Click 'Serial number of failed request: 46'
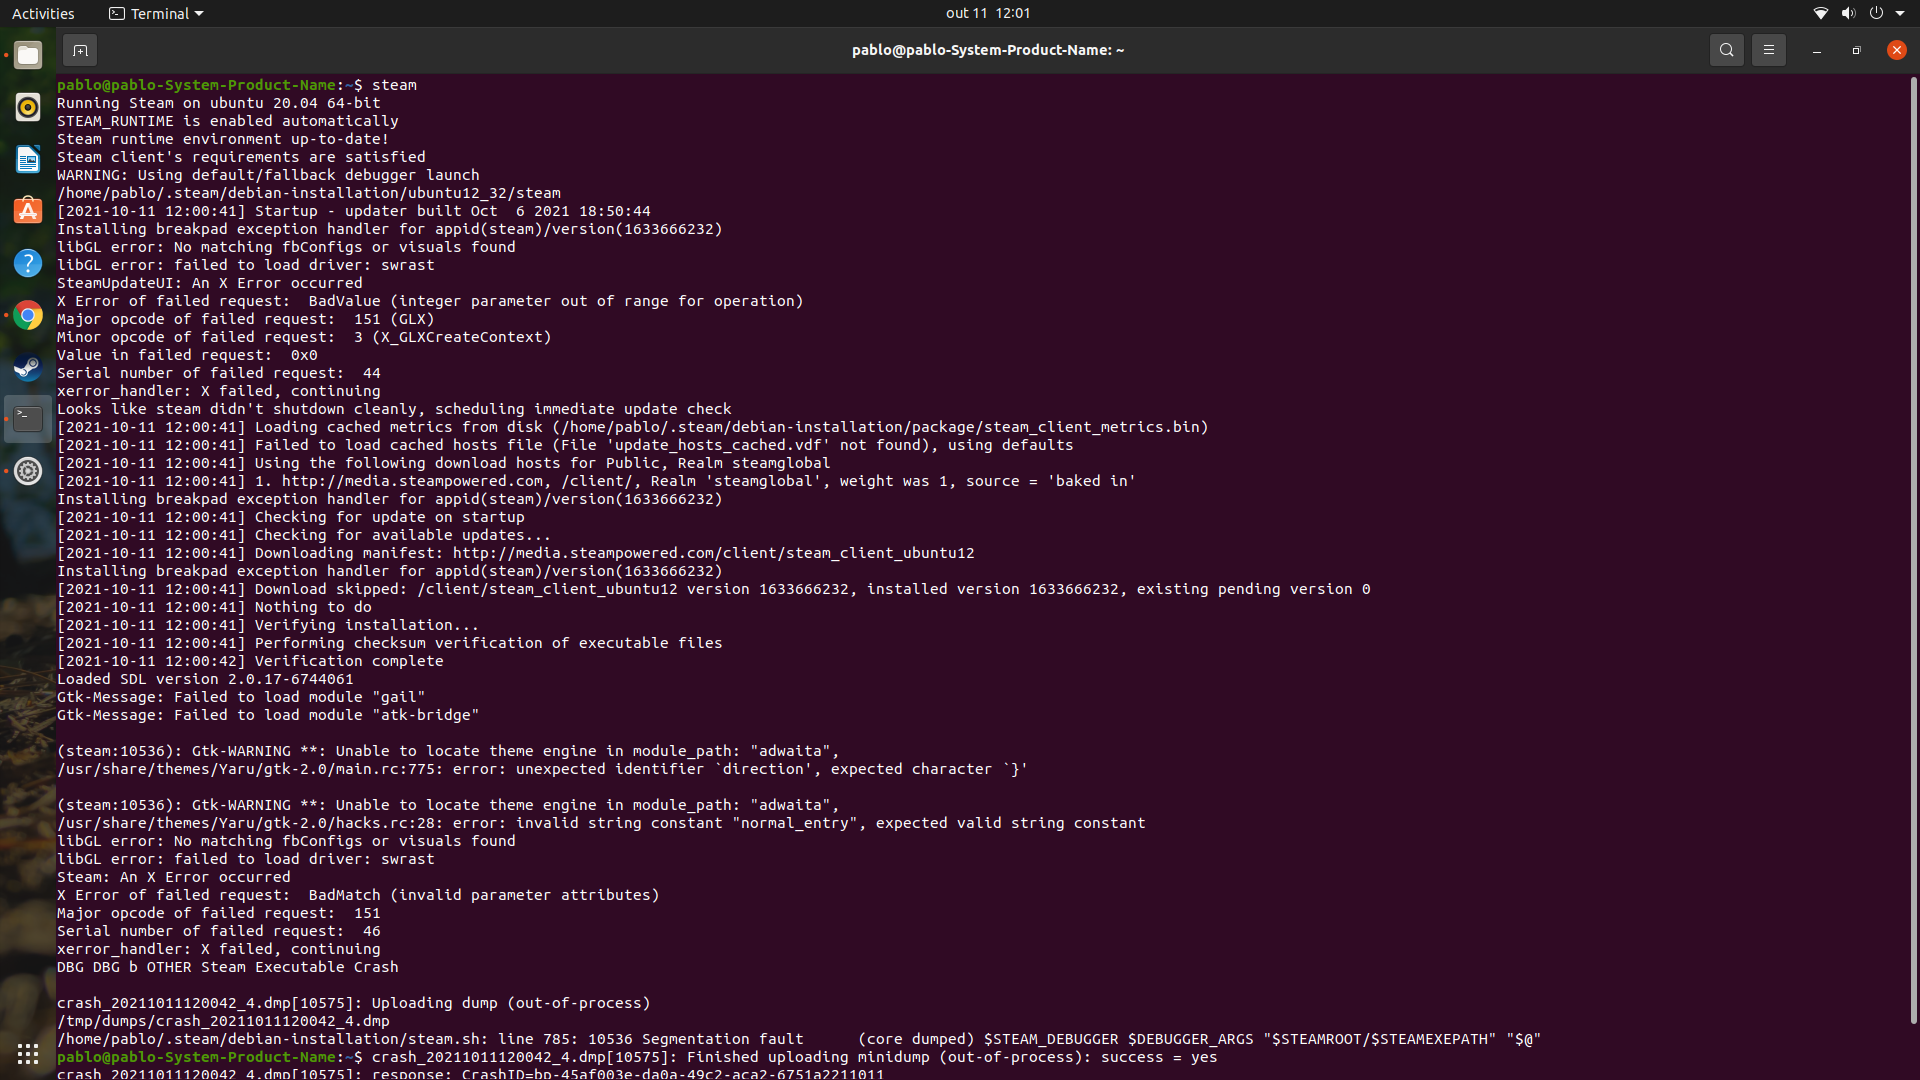1920x1080 pixels. click(219, 931)
